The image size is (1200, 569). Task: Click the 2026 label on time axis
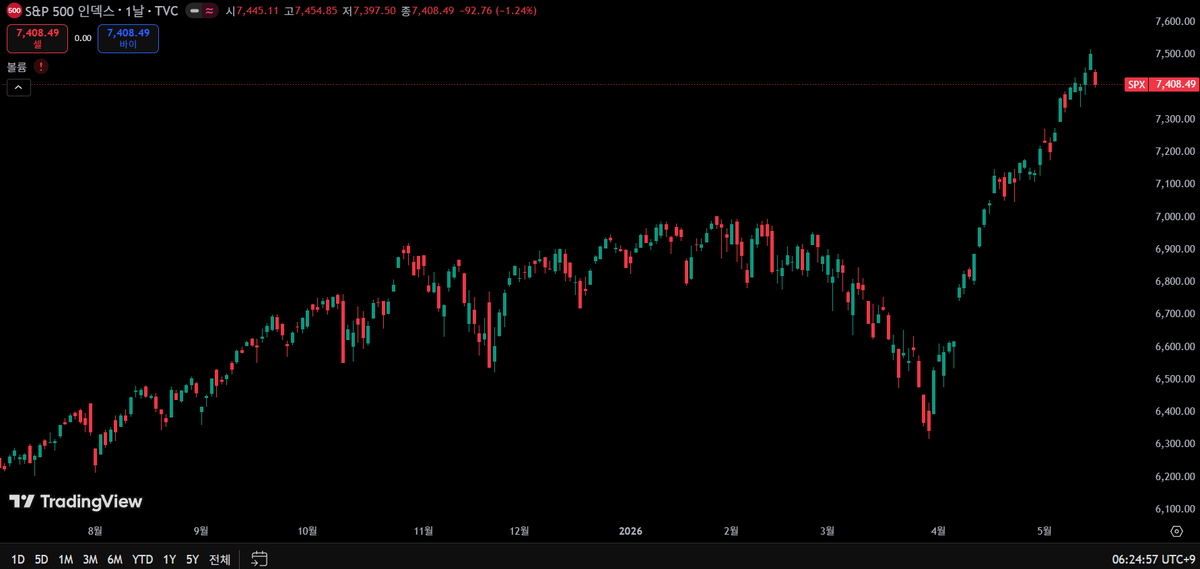pos(630,531)
